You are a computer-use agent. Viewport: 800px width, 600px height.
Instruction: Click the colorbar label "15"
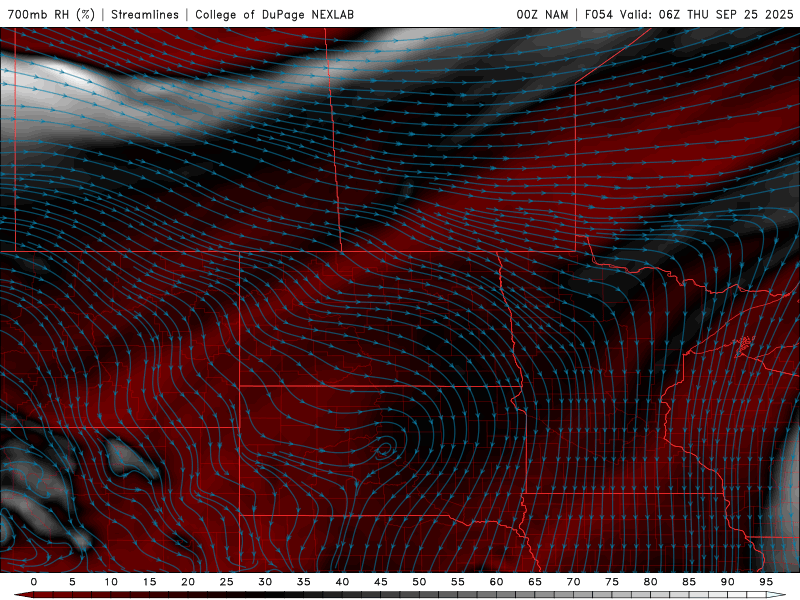click(149, 582)
